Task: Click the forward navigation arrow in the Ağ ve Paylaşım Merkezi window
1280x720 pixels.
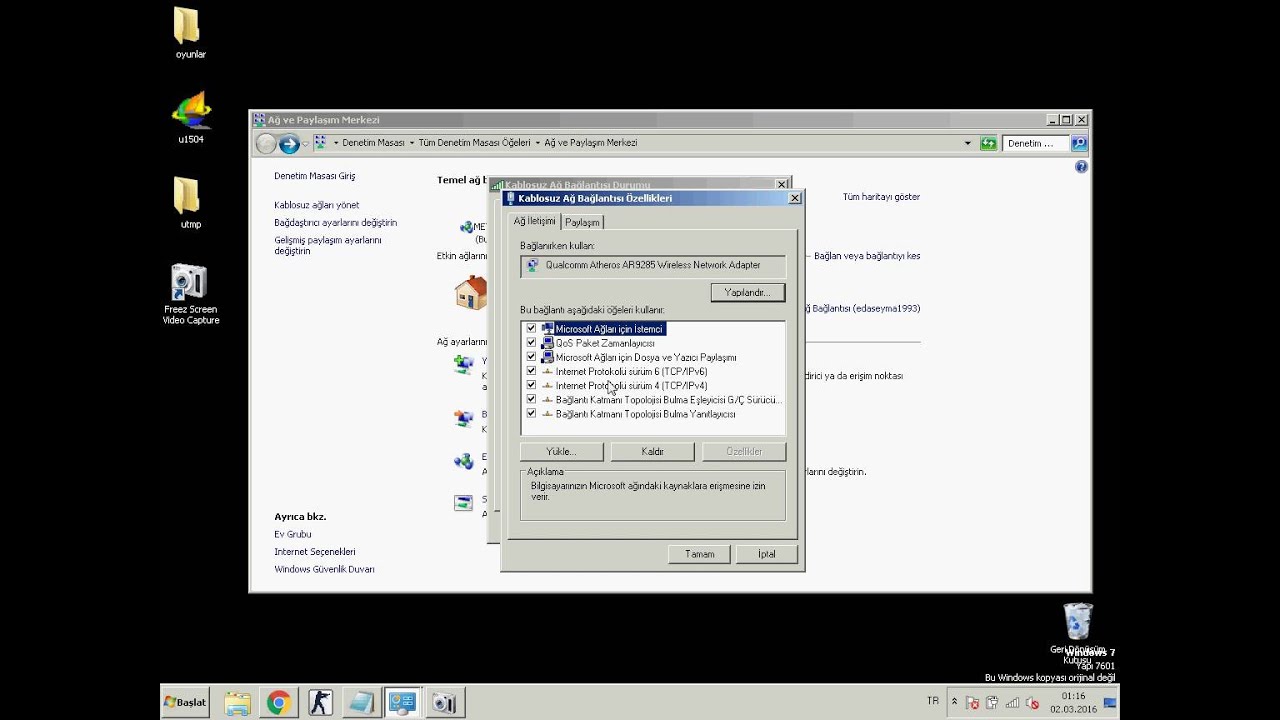Action: pos(289,144)
